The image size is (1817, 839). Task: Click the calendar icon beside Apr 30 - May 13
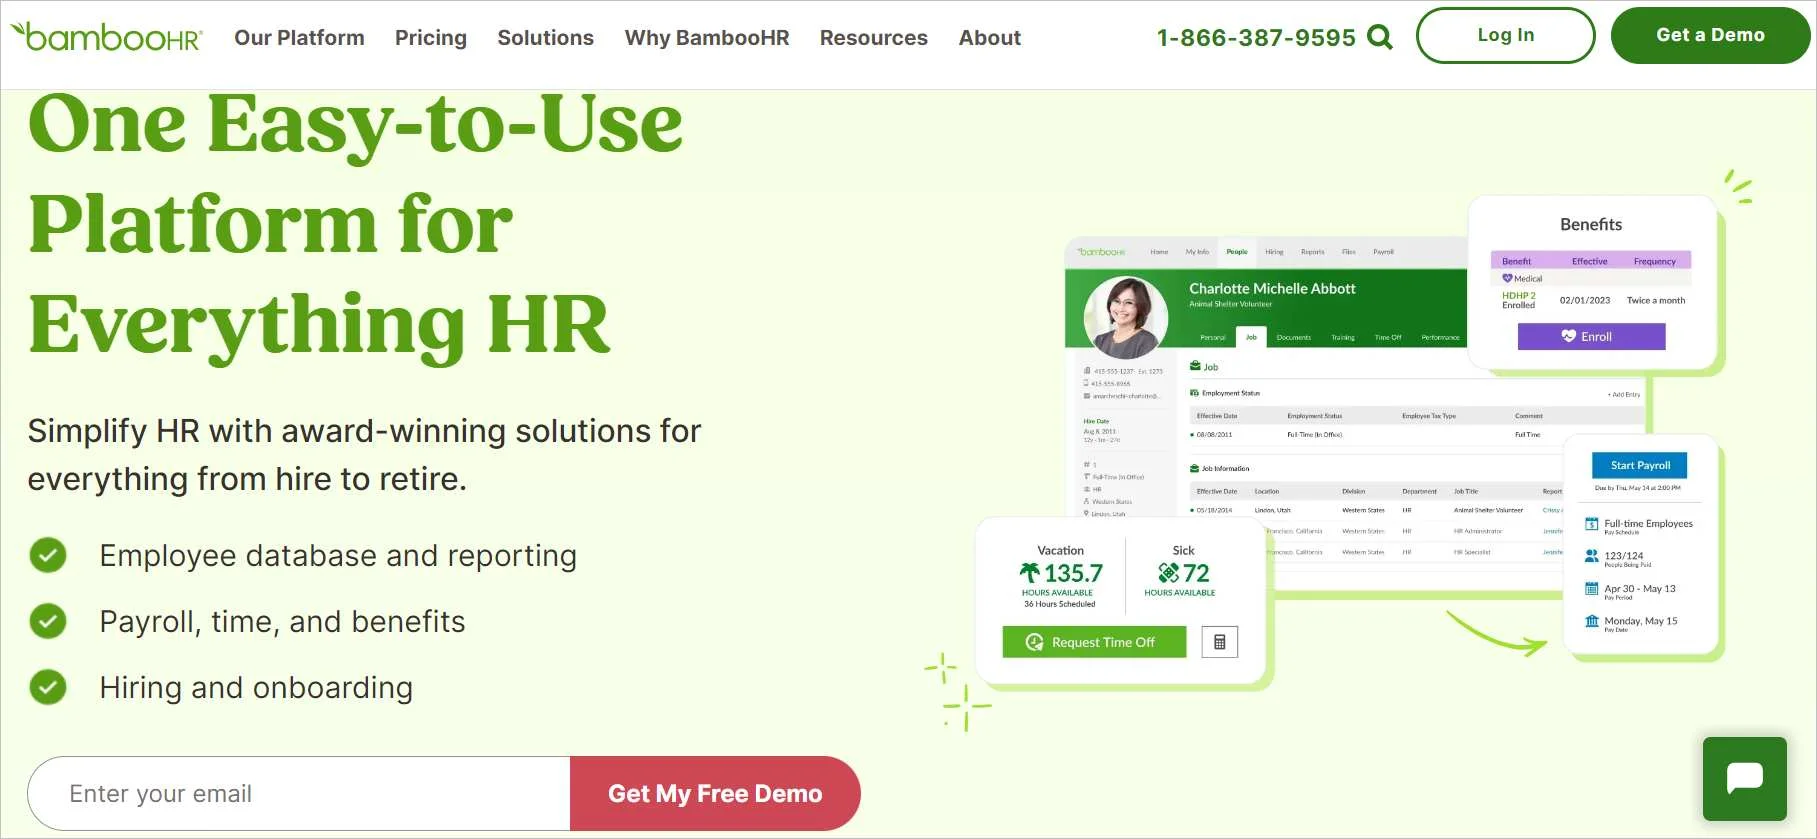coord(1591,589)
